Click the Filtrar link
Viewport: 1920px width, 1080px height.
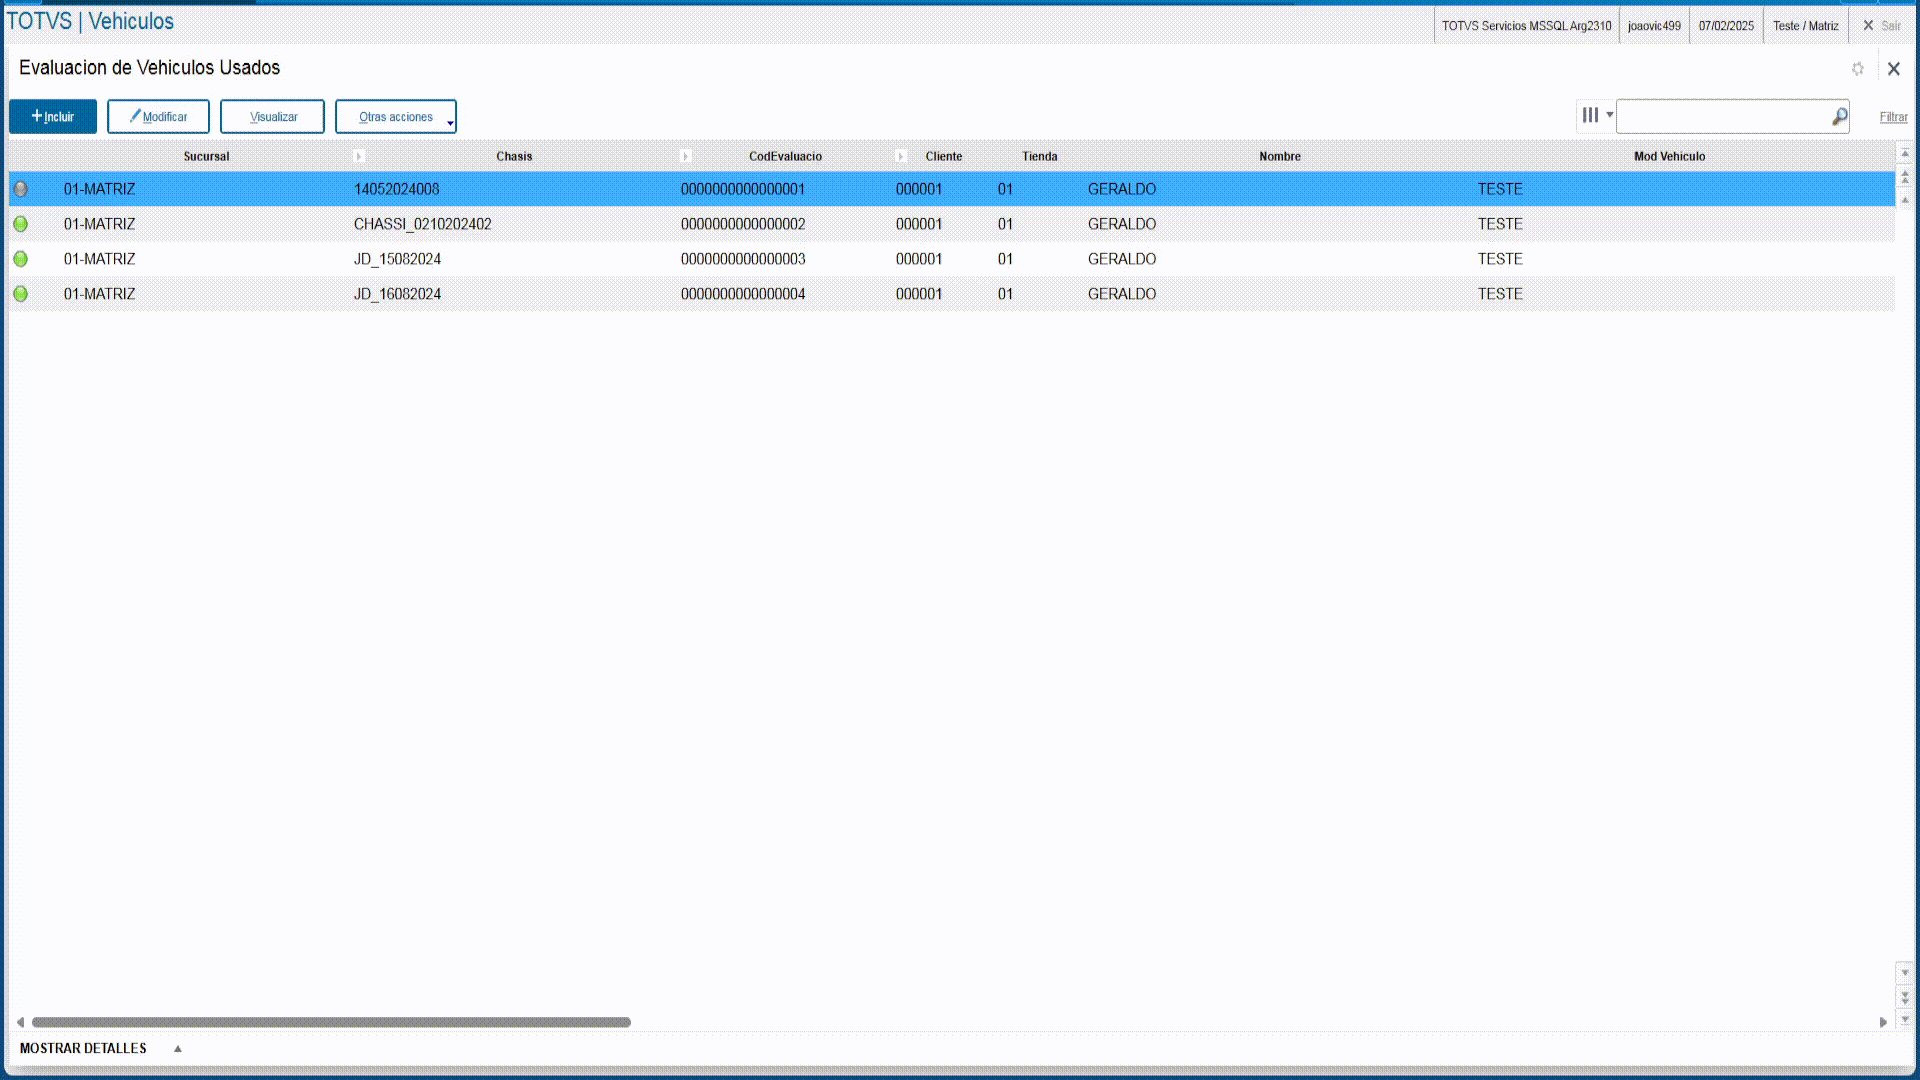tap(1892, 117)
